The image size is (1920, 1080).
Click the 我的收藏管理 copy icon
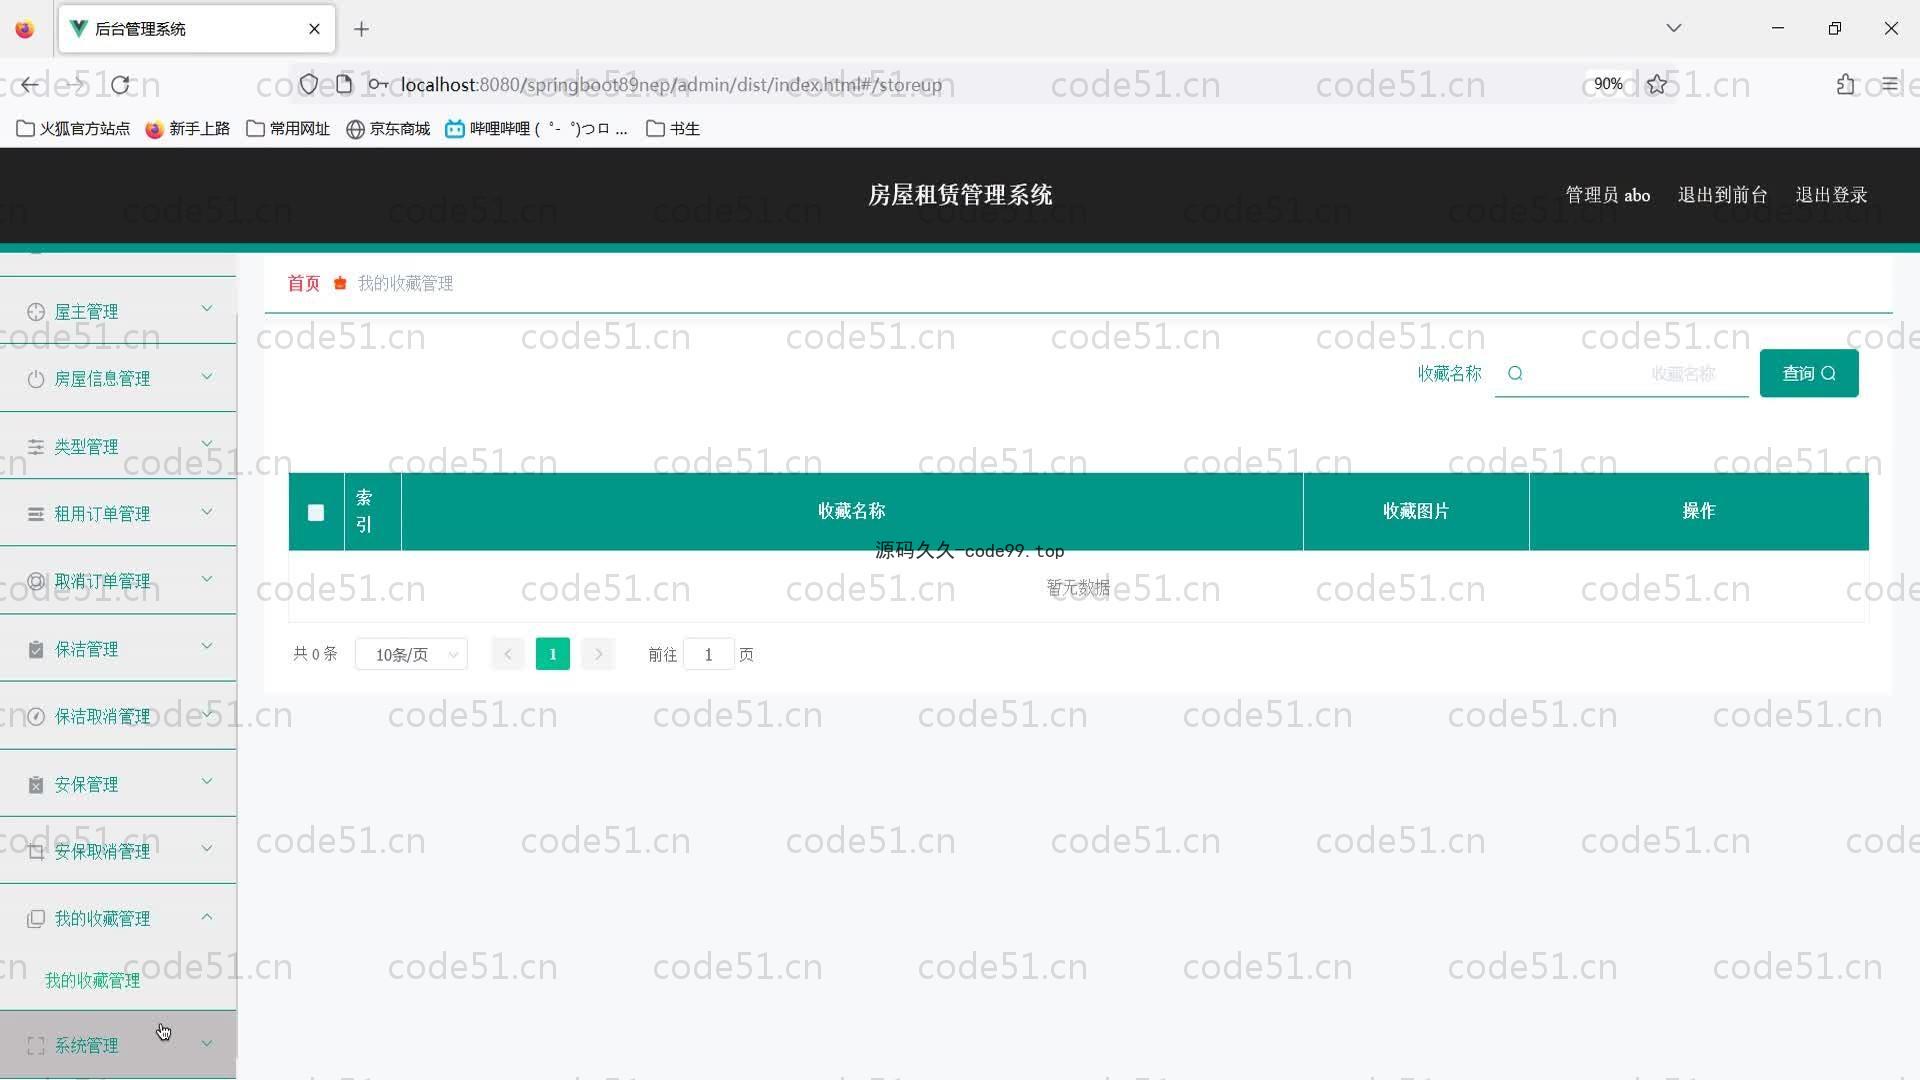coord(36,919)
